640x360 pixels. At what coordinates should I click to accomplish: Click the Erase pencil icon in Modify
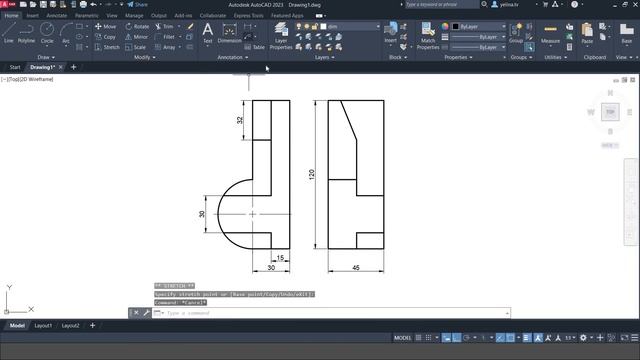[190, 27]
